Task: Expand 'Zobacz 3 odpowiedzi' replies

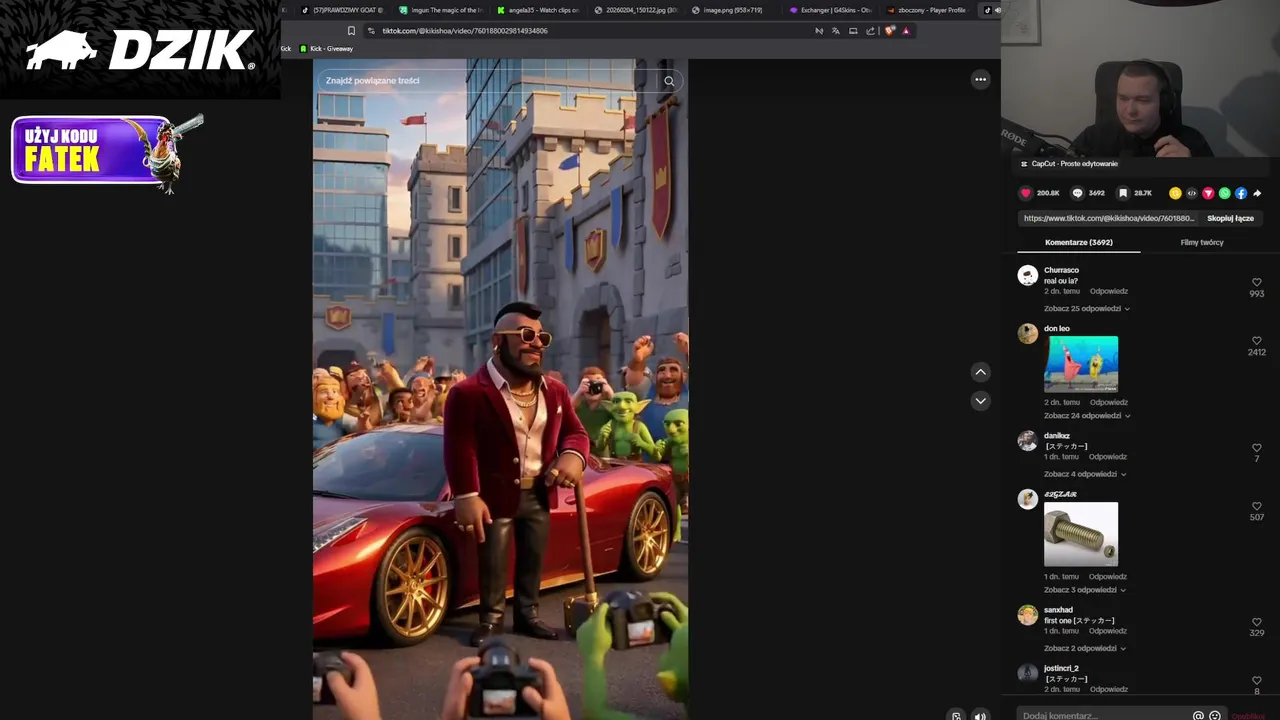Action: (1085, 590)
